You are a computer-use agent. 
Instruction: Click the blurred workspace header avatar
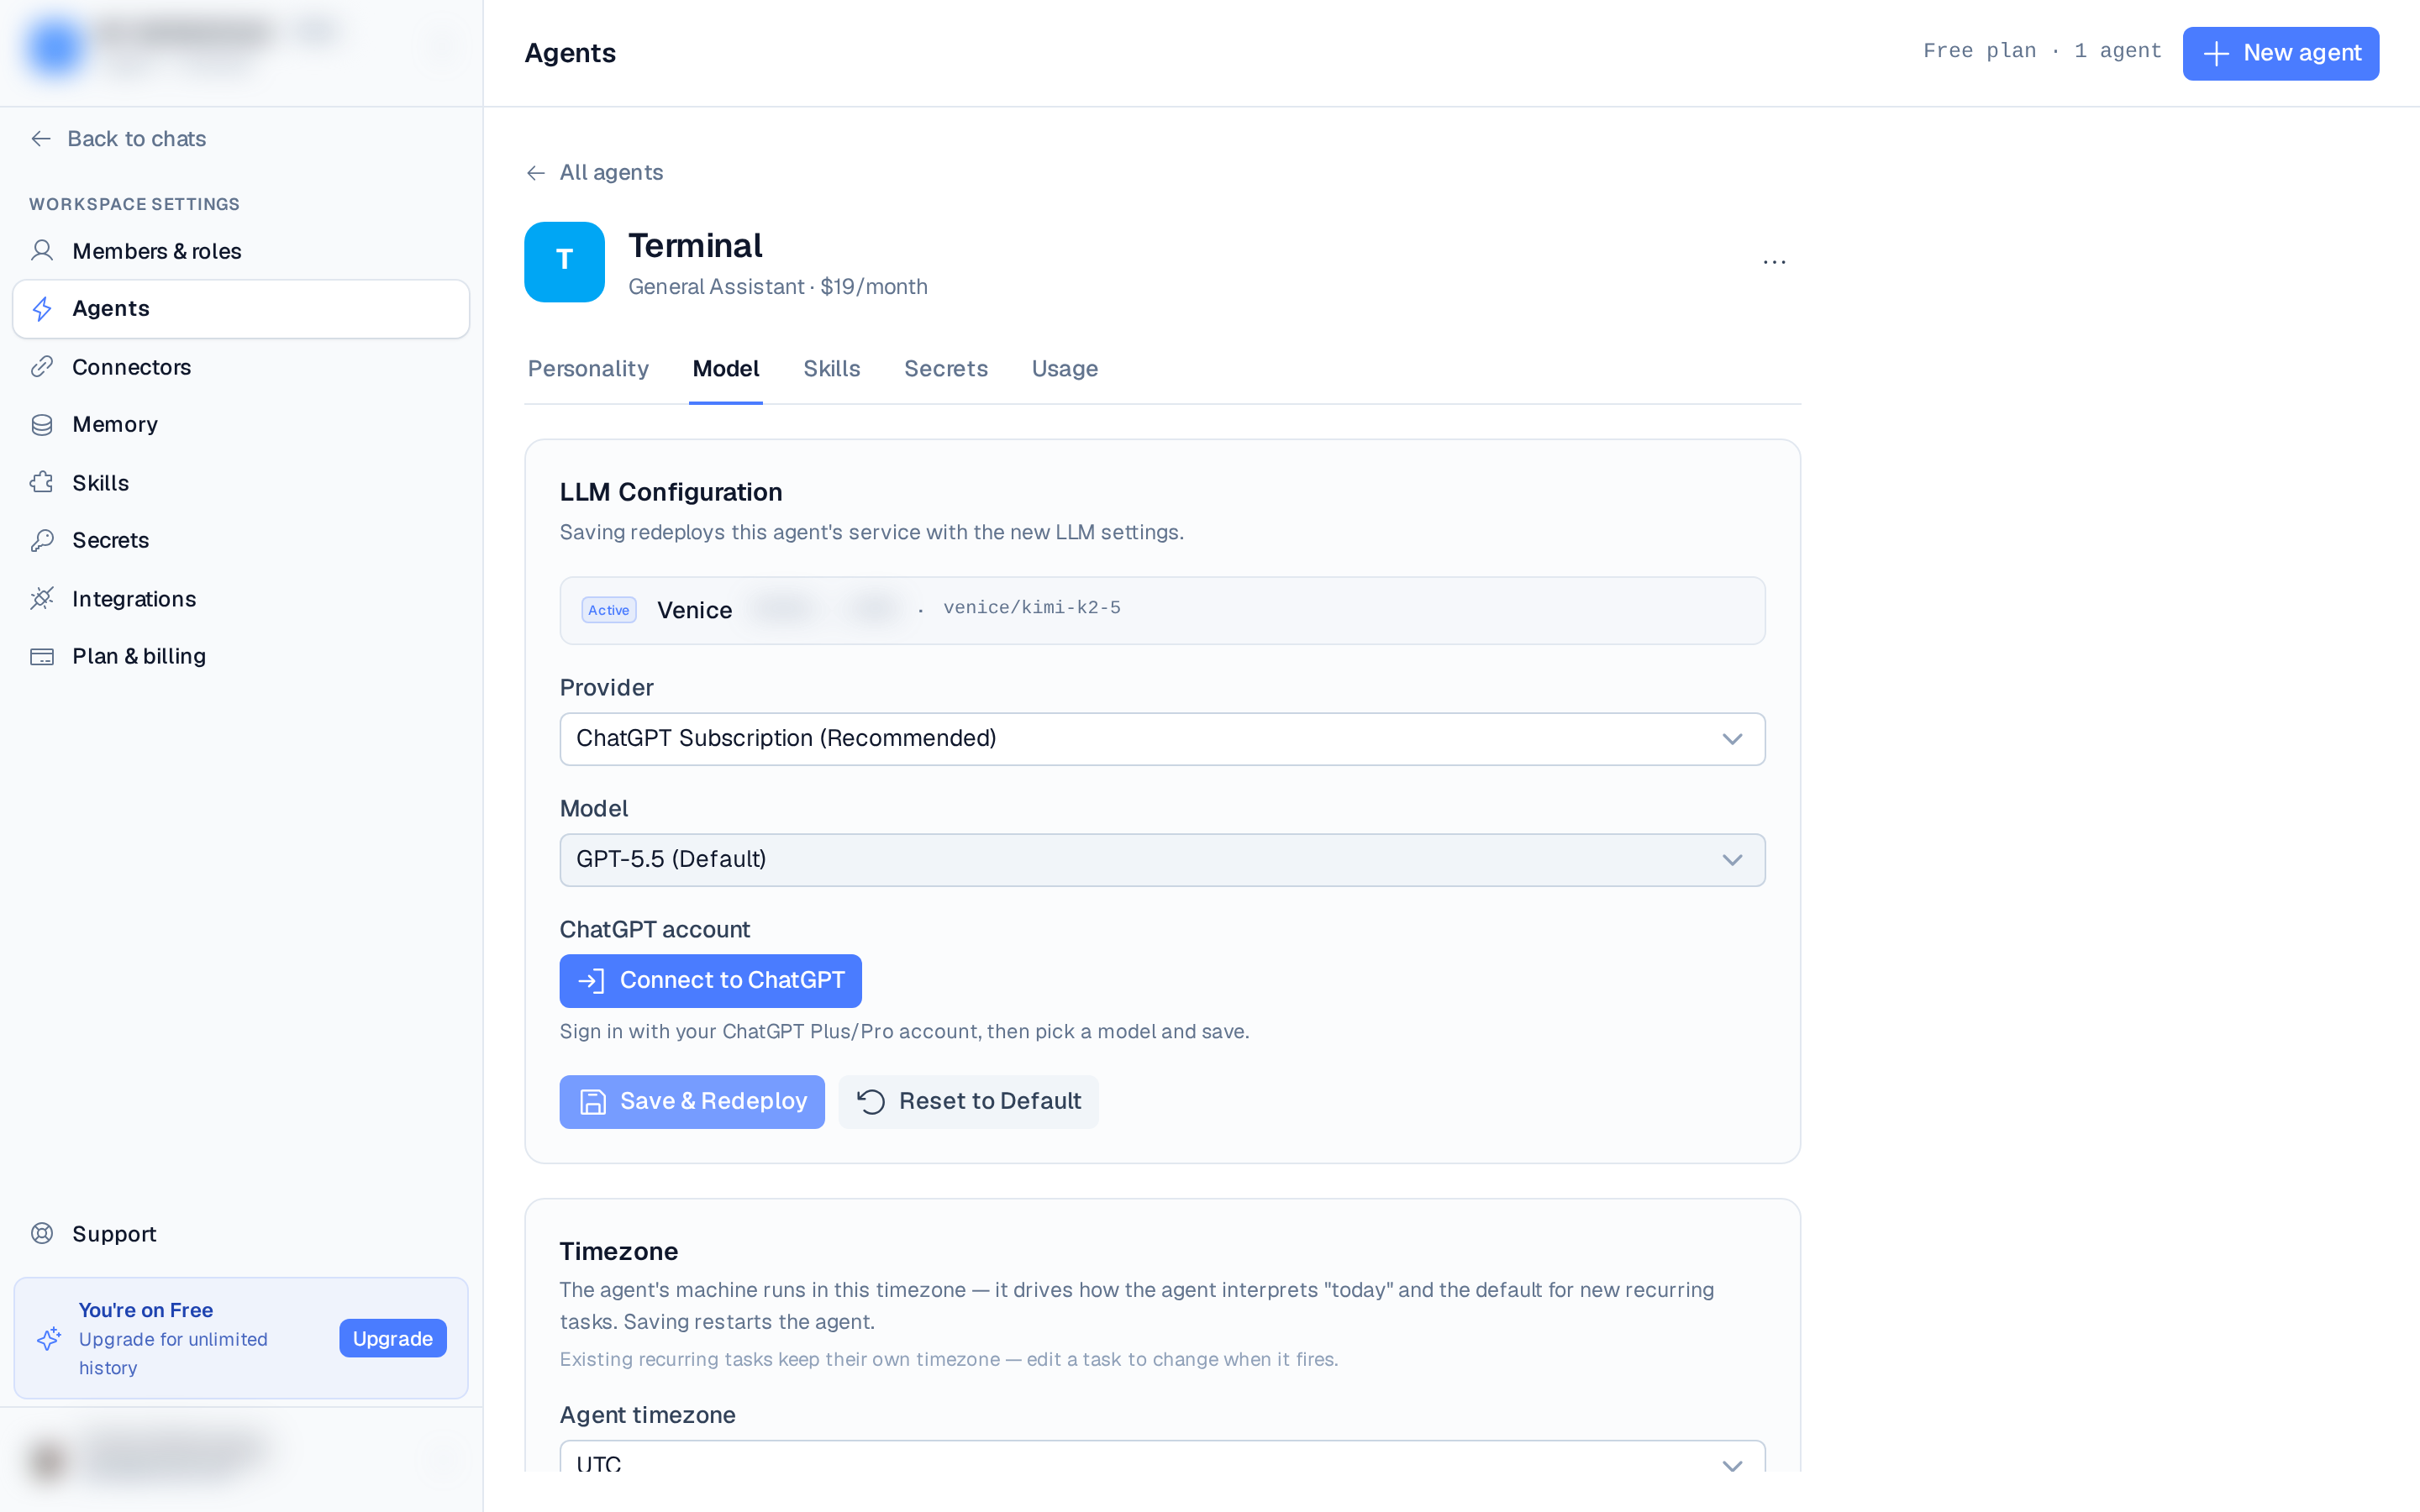pyautogui.click(x=55, y=47)
